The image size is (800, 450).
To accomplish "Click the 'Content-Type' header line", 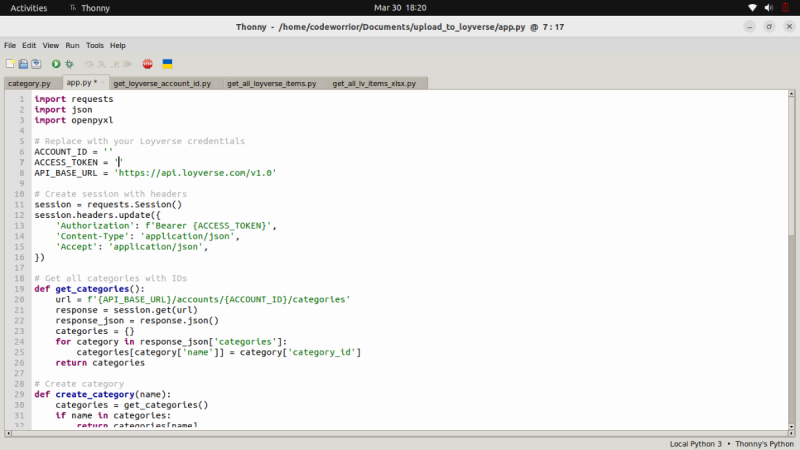I will [x=147, y=236].
